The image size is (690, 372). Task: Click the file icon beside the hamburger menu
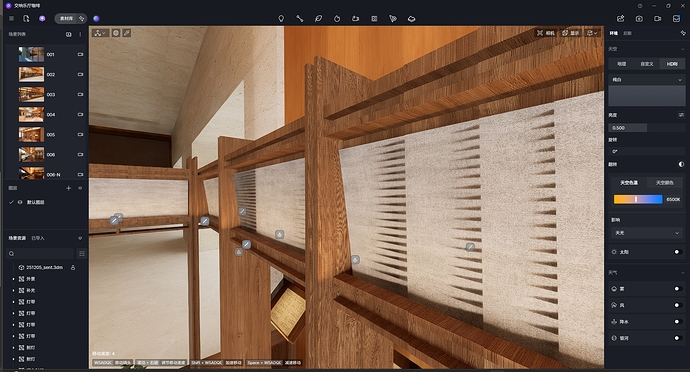(x=26, y=18)
